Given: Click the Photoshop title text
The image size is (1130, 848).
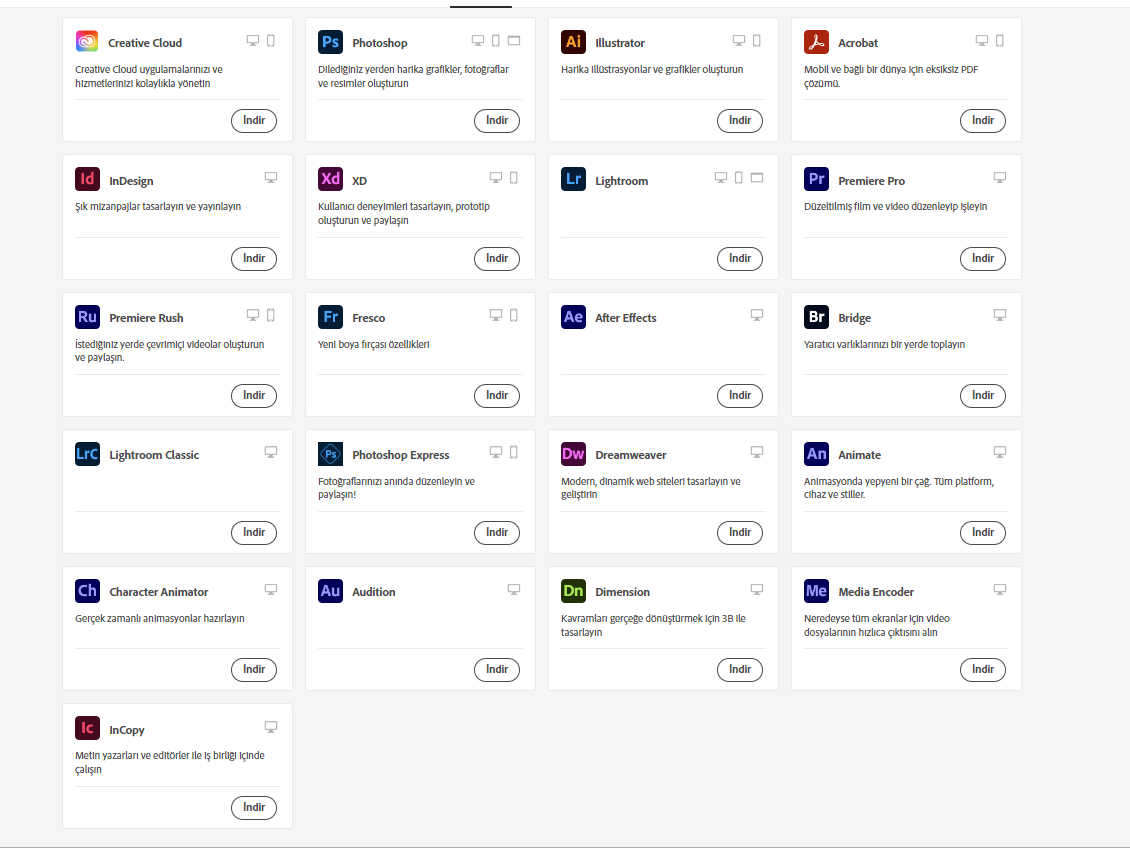Looking at the screenshot, I should click(380, 43).
